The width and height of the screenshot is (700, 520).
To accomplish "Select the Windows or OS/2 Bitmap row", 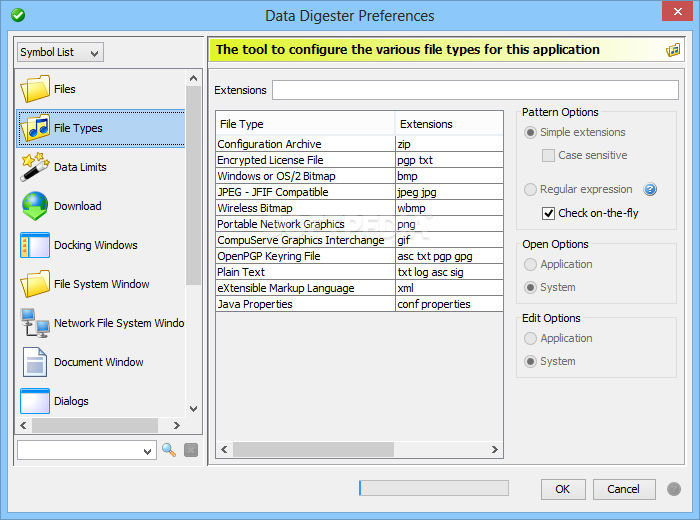I will coord(359,176).
